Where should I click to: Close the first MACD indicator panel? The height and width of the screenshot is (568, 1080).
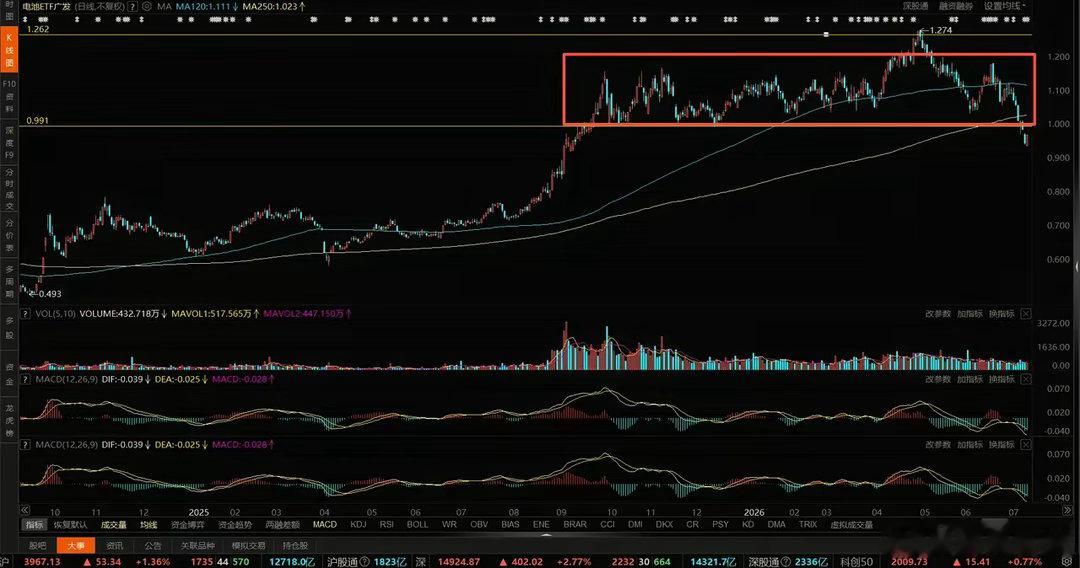click(x=1026, y=379)
